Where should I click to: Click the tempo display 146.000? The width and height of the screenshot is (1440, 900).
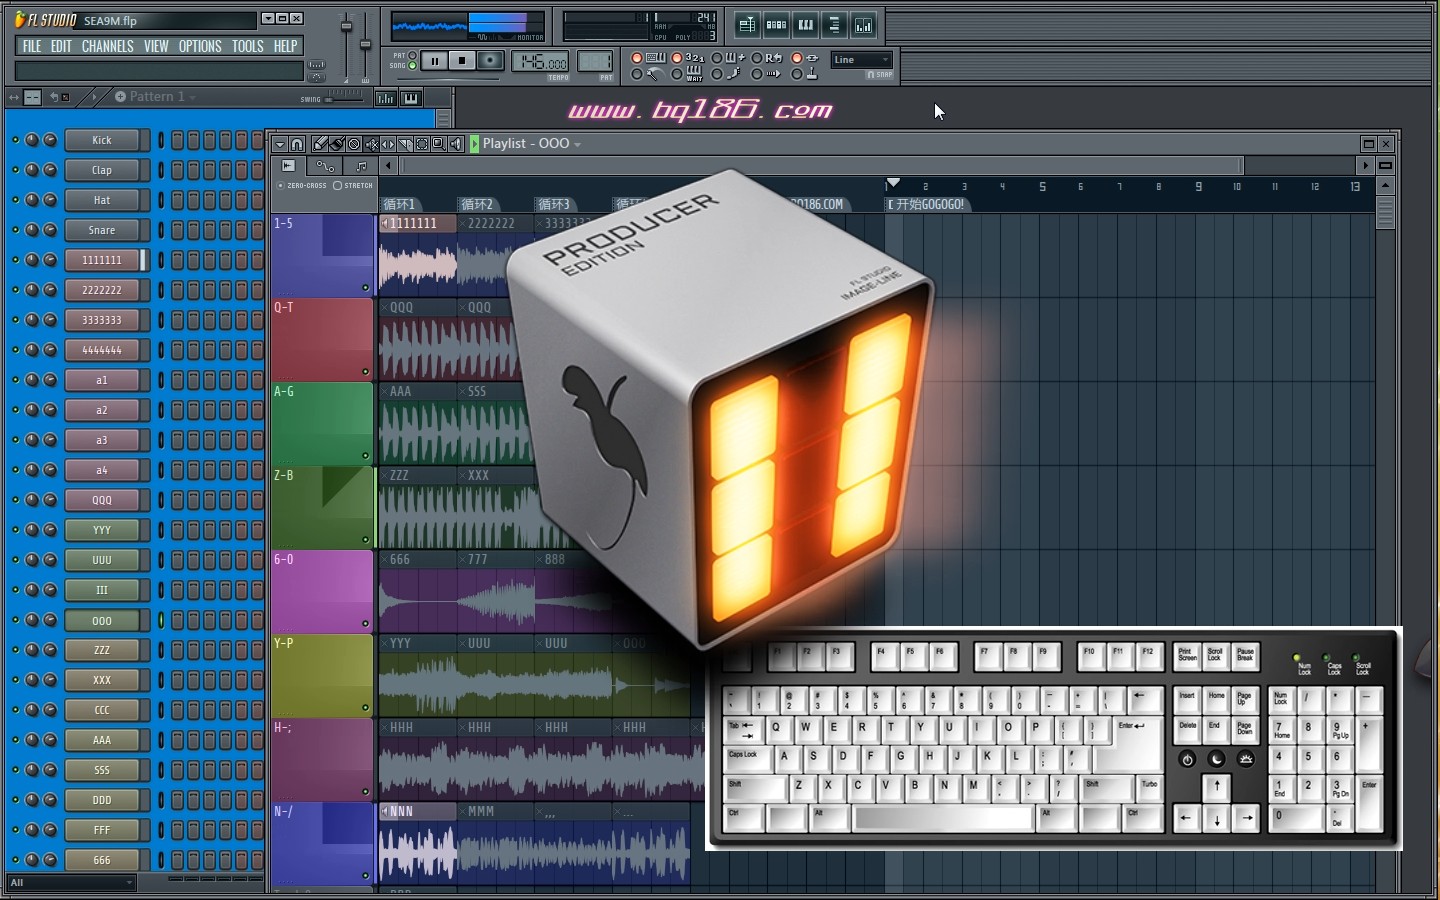(540, 61)
